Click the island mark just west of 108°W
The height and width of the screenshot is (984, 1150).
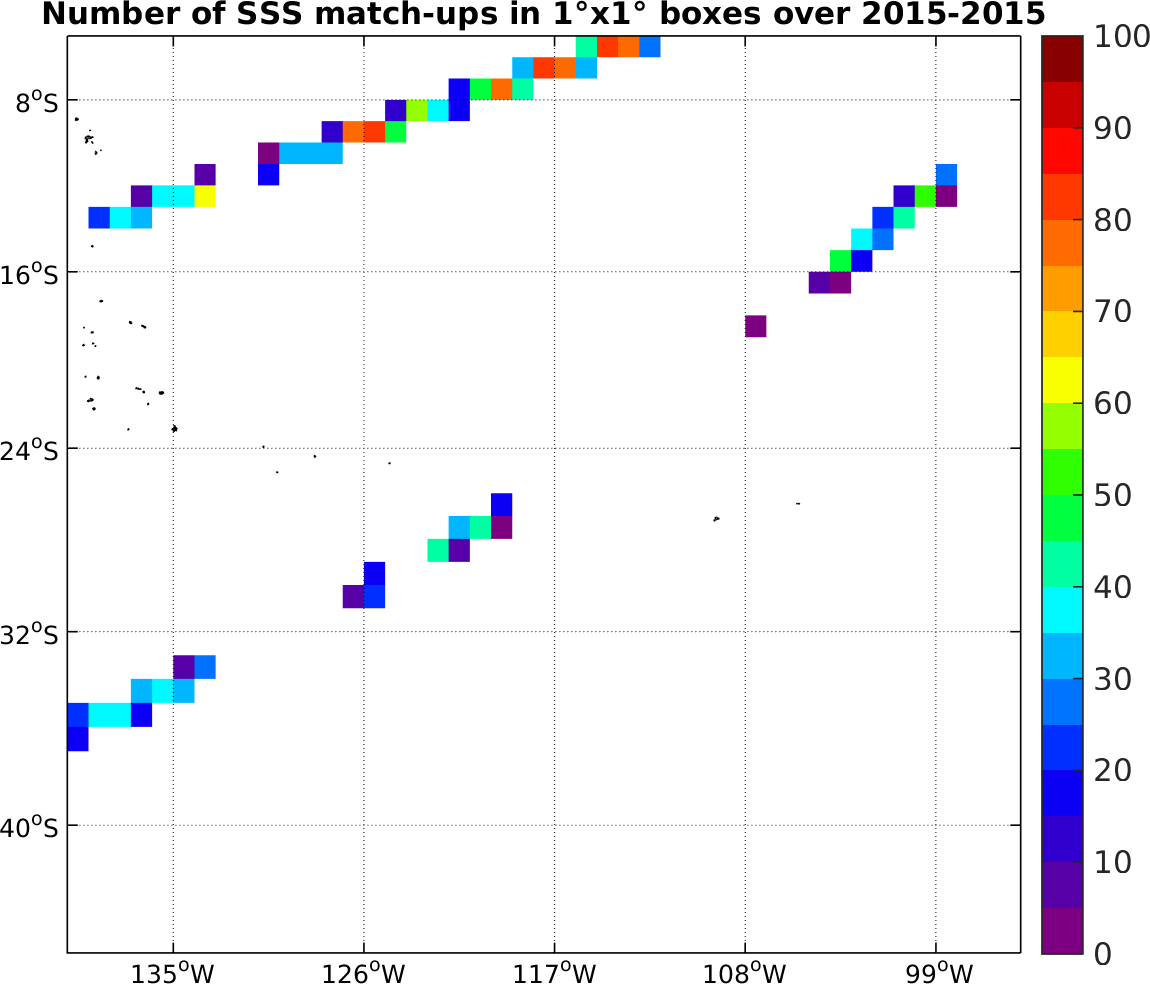(x=717, y=519)
